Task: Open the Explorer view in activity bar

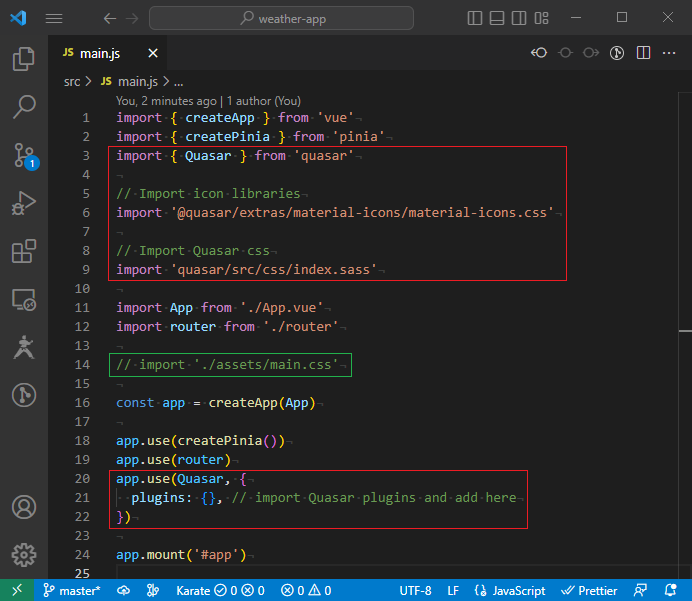Action: [24, 59]
